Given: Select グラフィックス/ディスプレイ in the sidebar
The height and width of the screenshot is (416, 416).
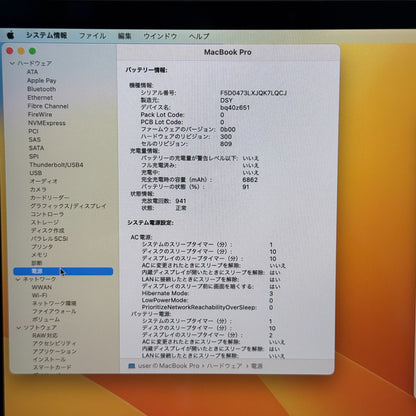Looking at the screenshot, I should click(x=68, y=206).
